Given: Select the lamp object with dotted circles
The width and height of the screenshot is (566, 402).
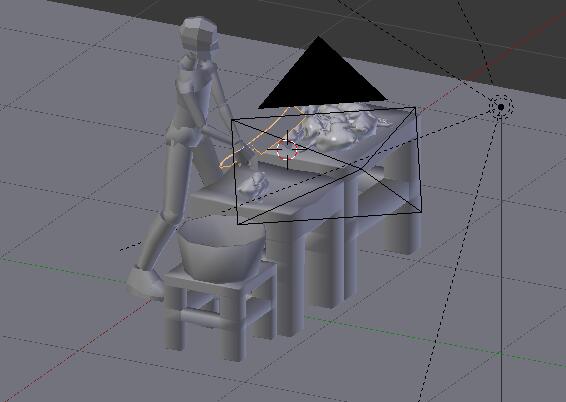Looking at the screenshot, I should [x=501, y=107].
